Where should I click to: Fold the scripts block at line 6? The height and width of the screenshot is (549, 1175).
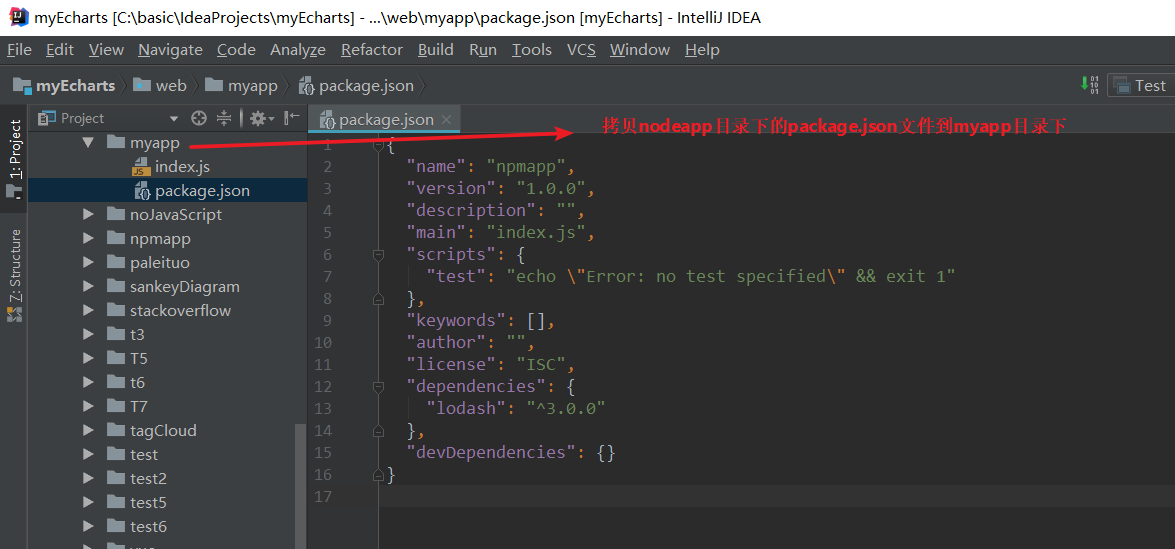[x=378, y=255]
